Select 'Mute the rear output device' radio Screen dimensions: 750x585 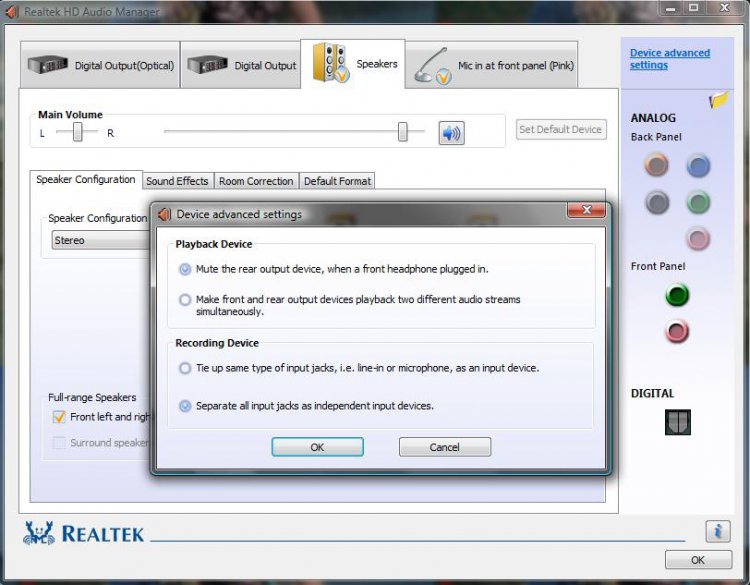click(x=185, y=269)
